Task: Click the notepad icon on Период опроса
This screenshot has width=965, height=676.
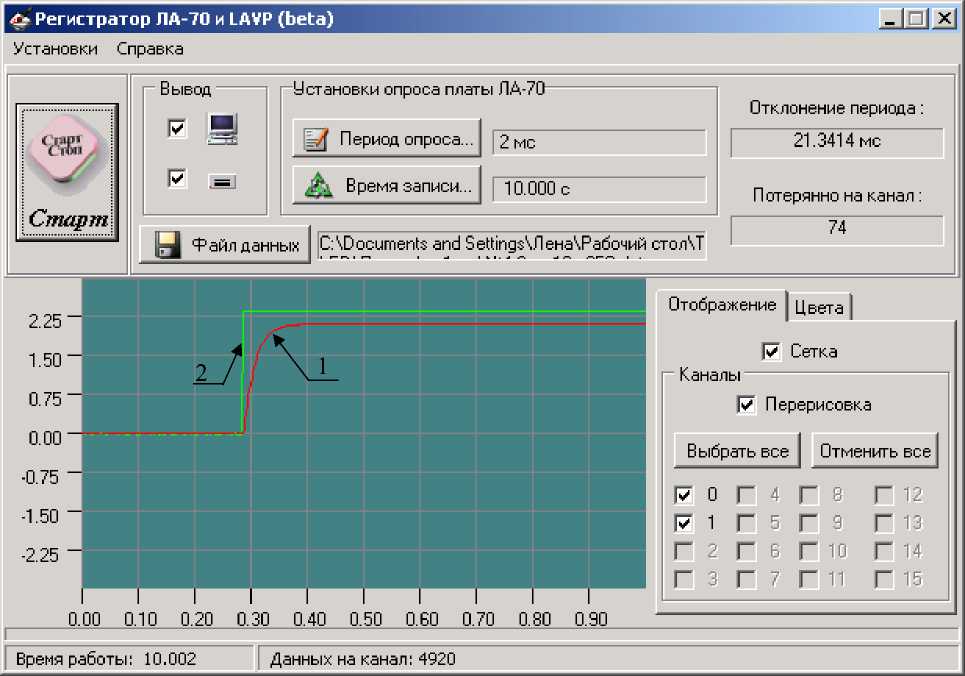Action: (x=316, y=139)
